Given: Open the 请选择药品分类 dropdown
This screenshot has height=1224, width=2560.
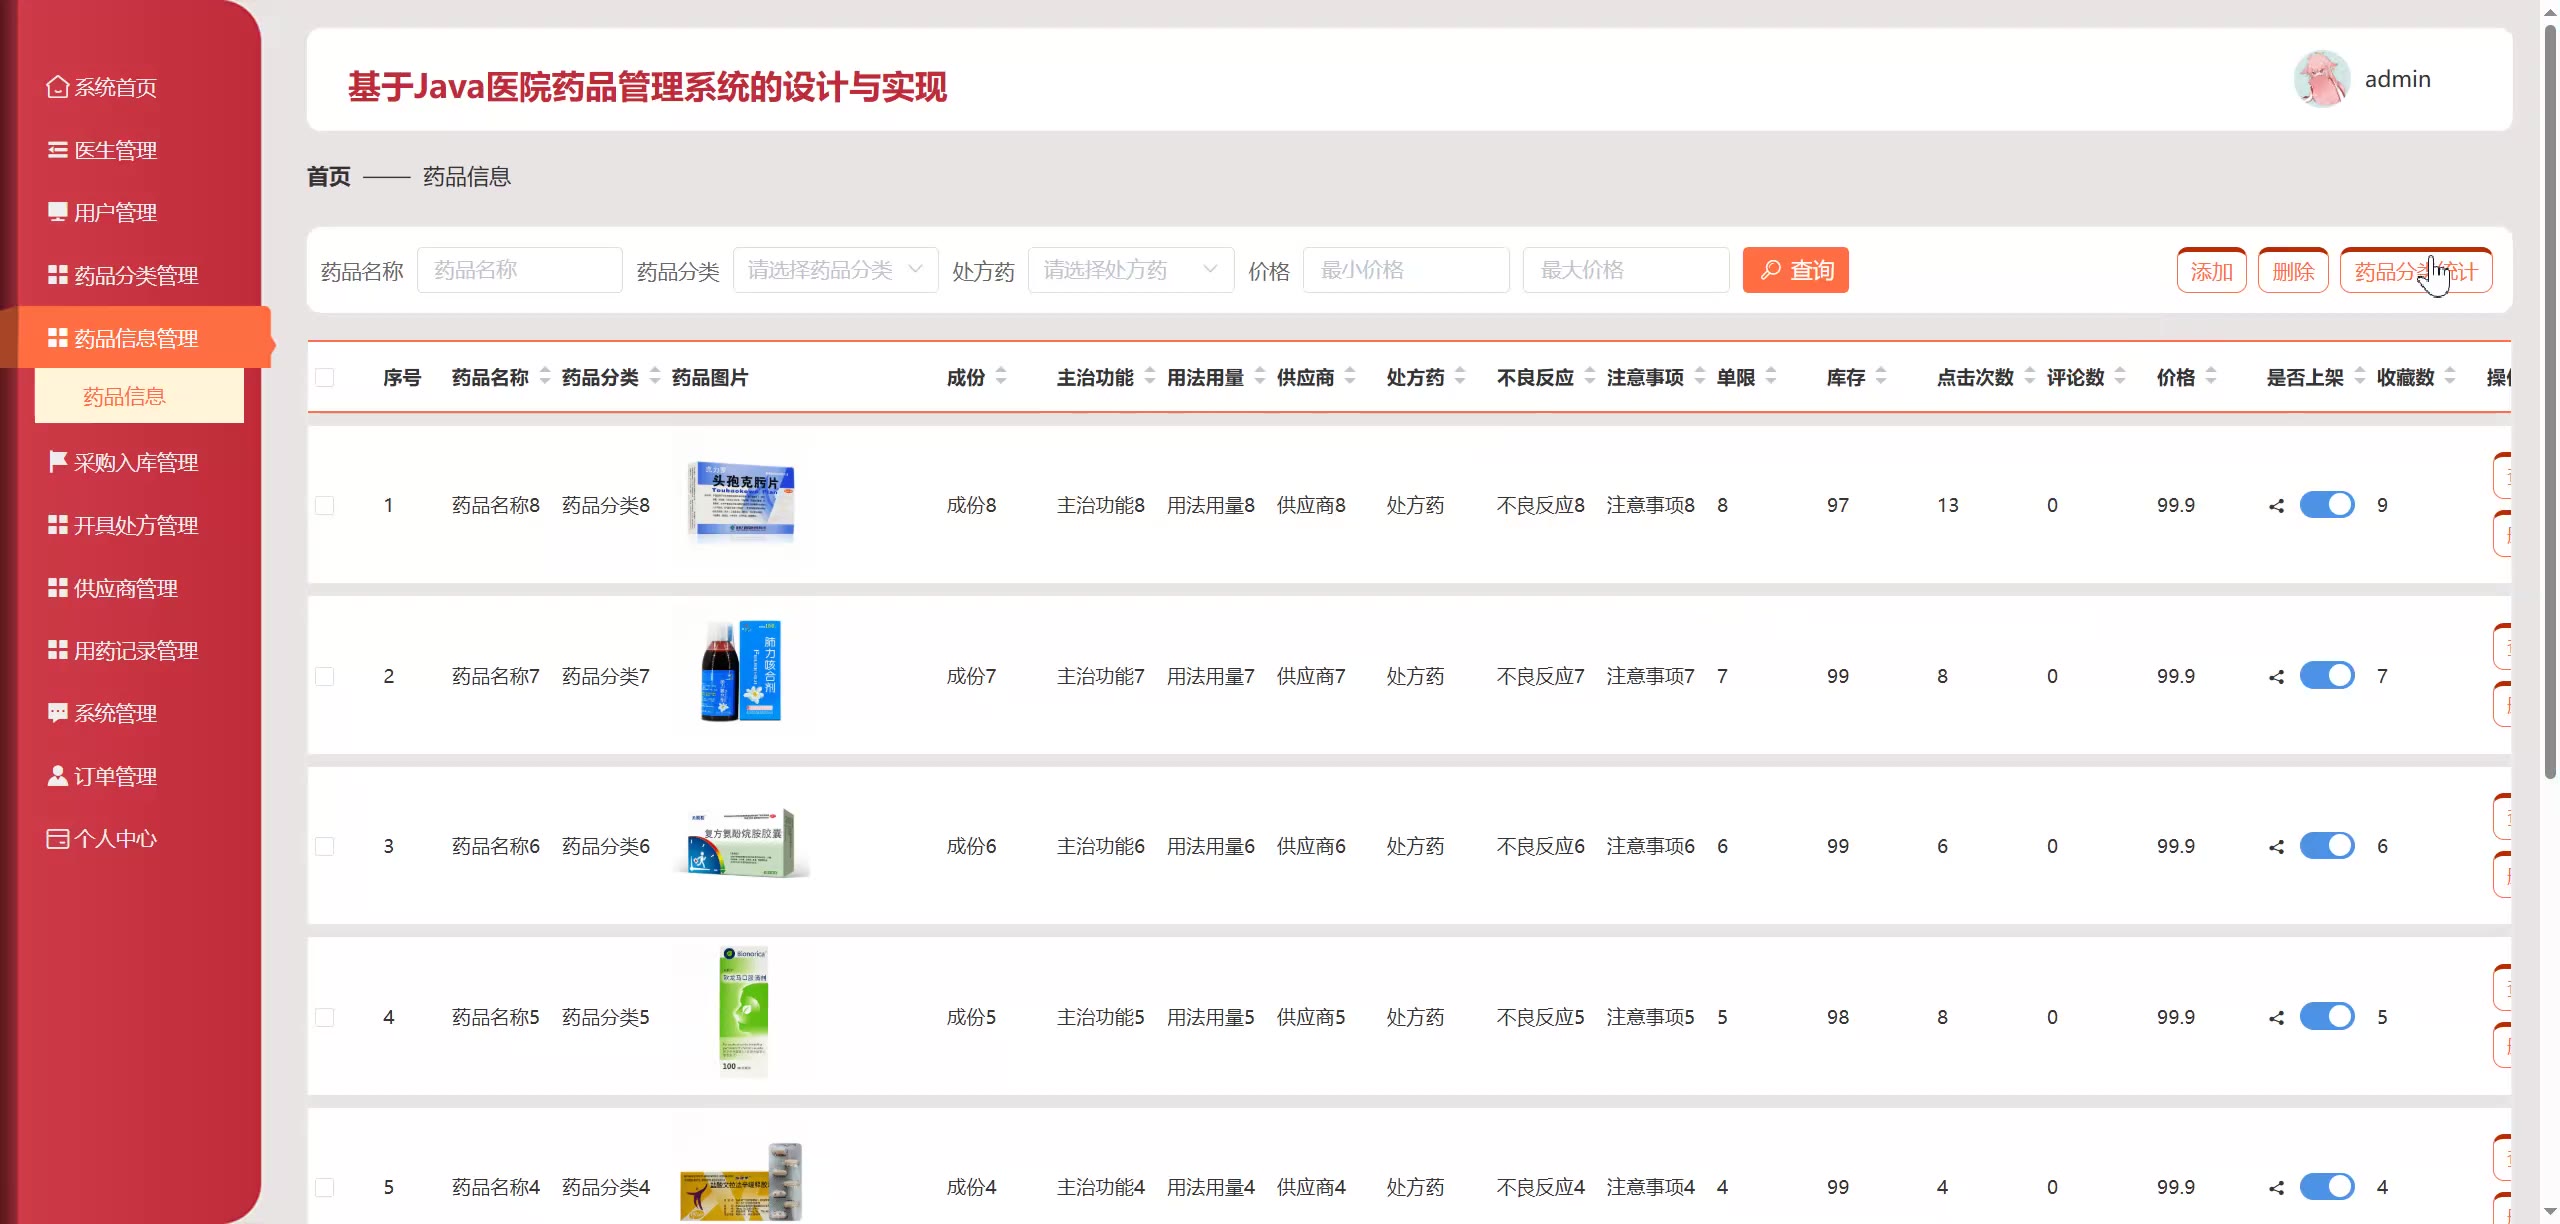Looking at the screenshot, I should coord(835,270).
